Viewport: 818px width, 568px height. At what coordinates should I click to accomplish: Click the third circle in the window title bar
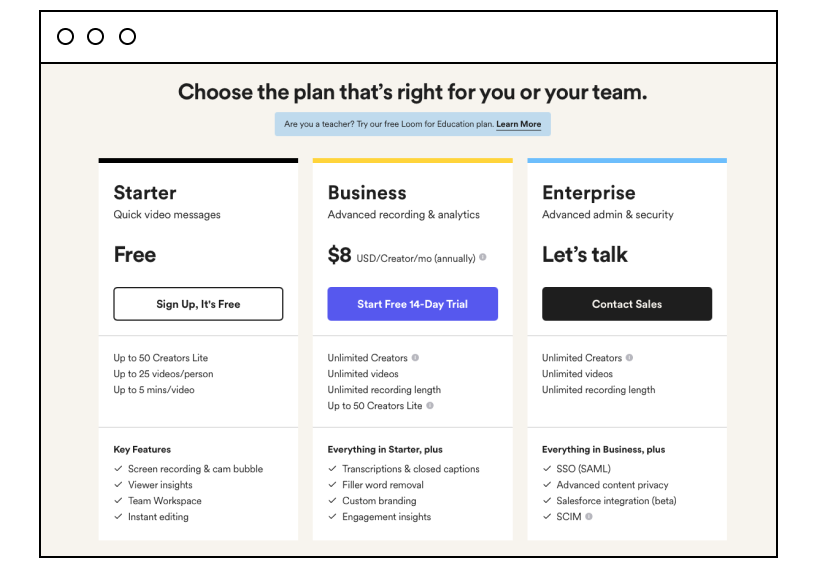click(127, 37)
